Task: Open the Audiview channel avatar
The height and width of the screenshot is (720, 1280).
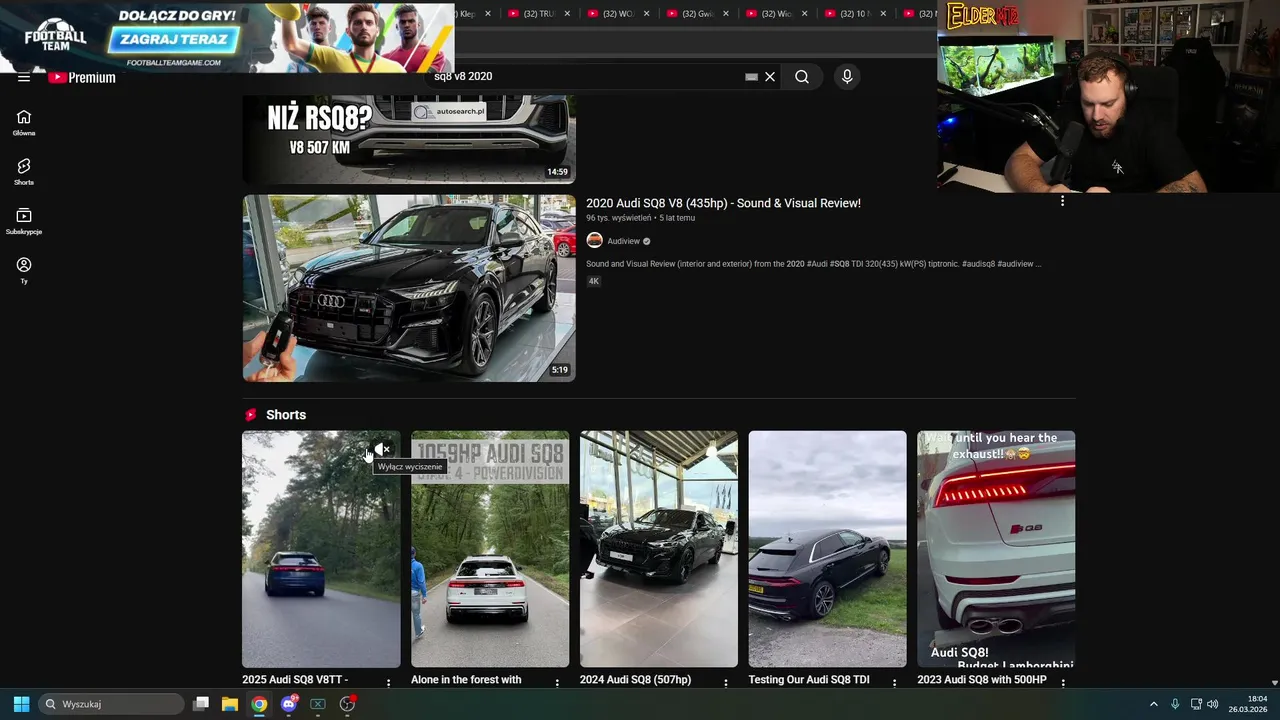Action: [x=595, y=240]
